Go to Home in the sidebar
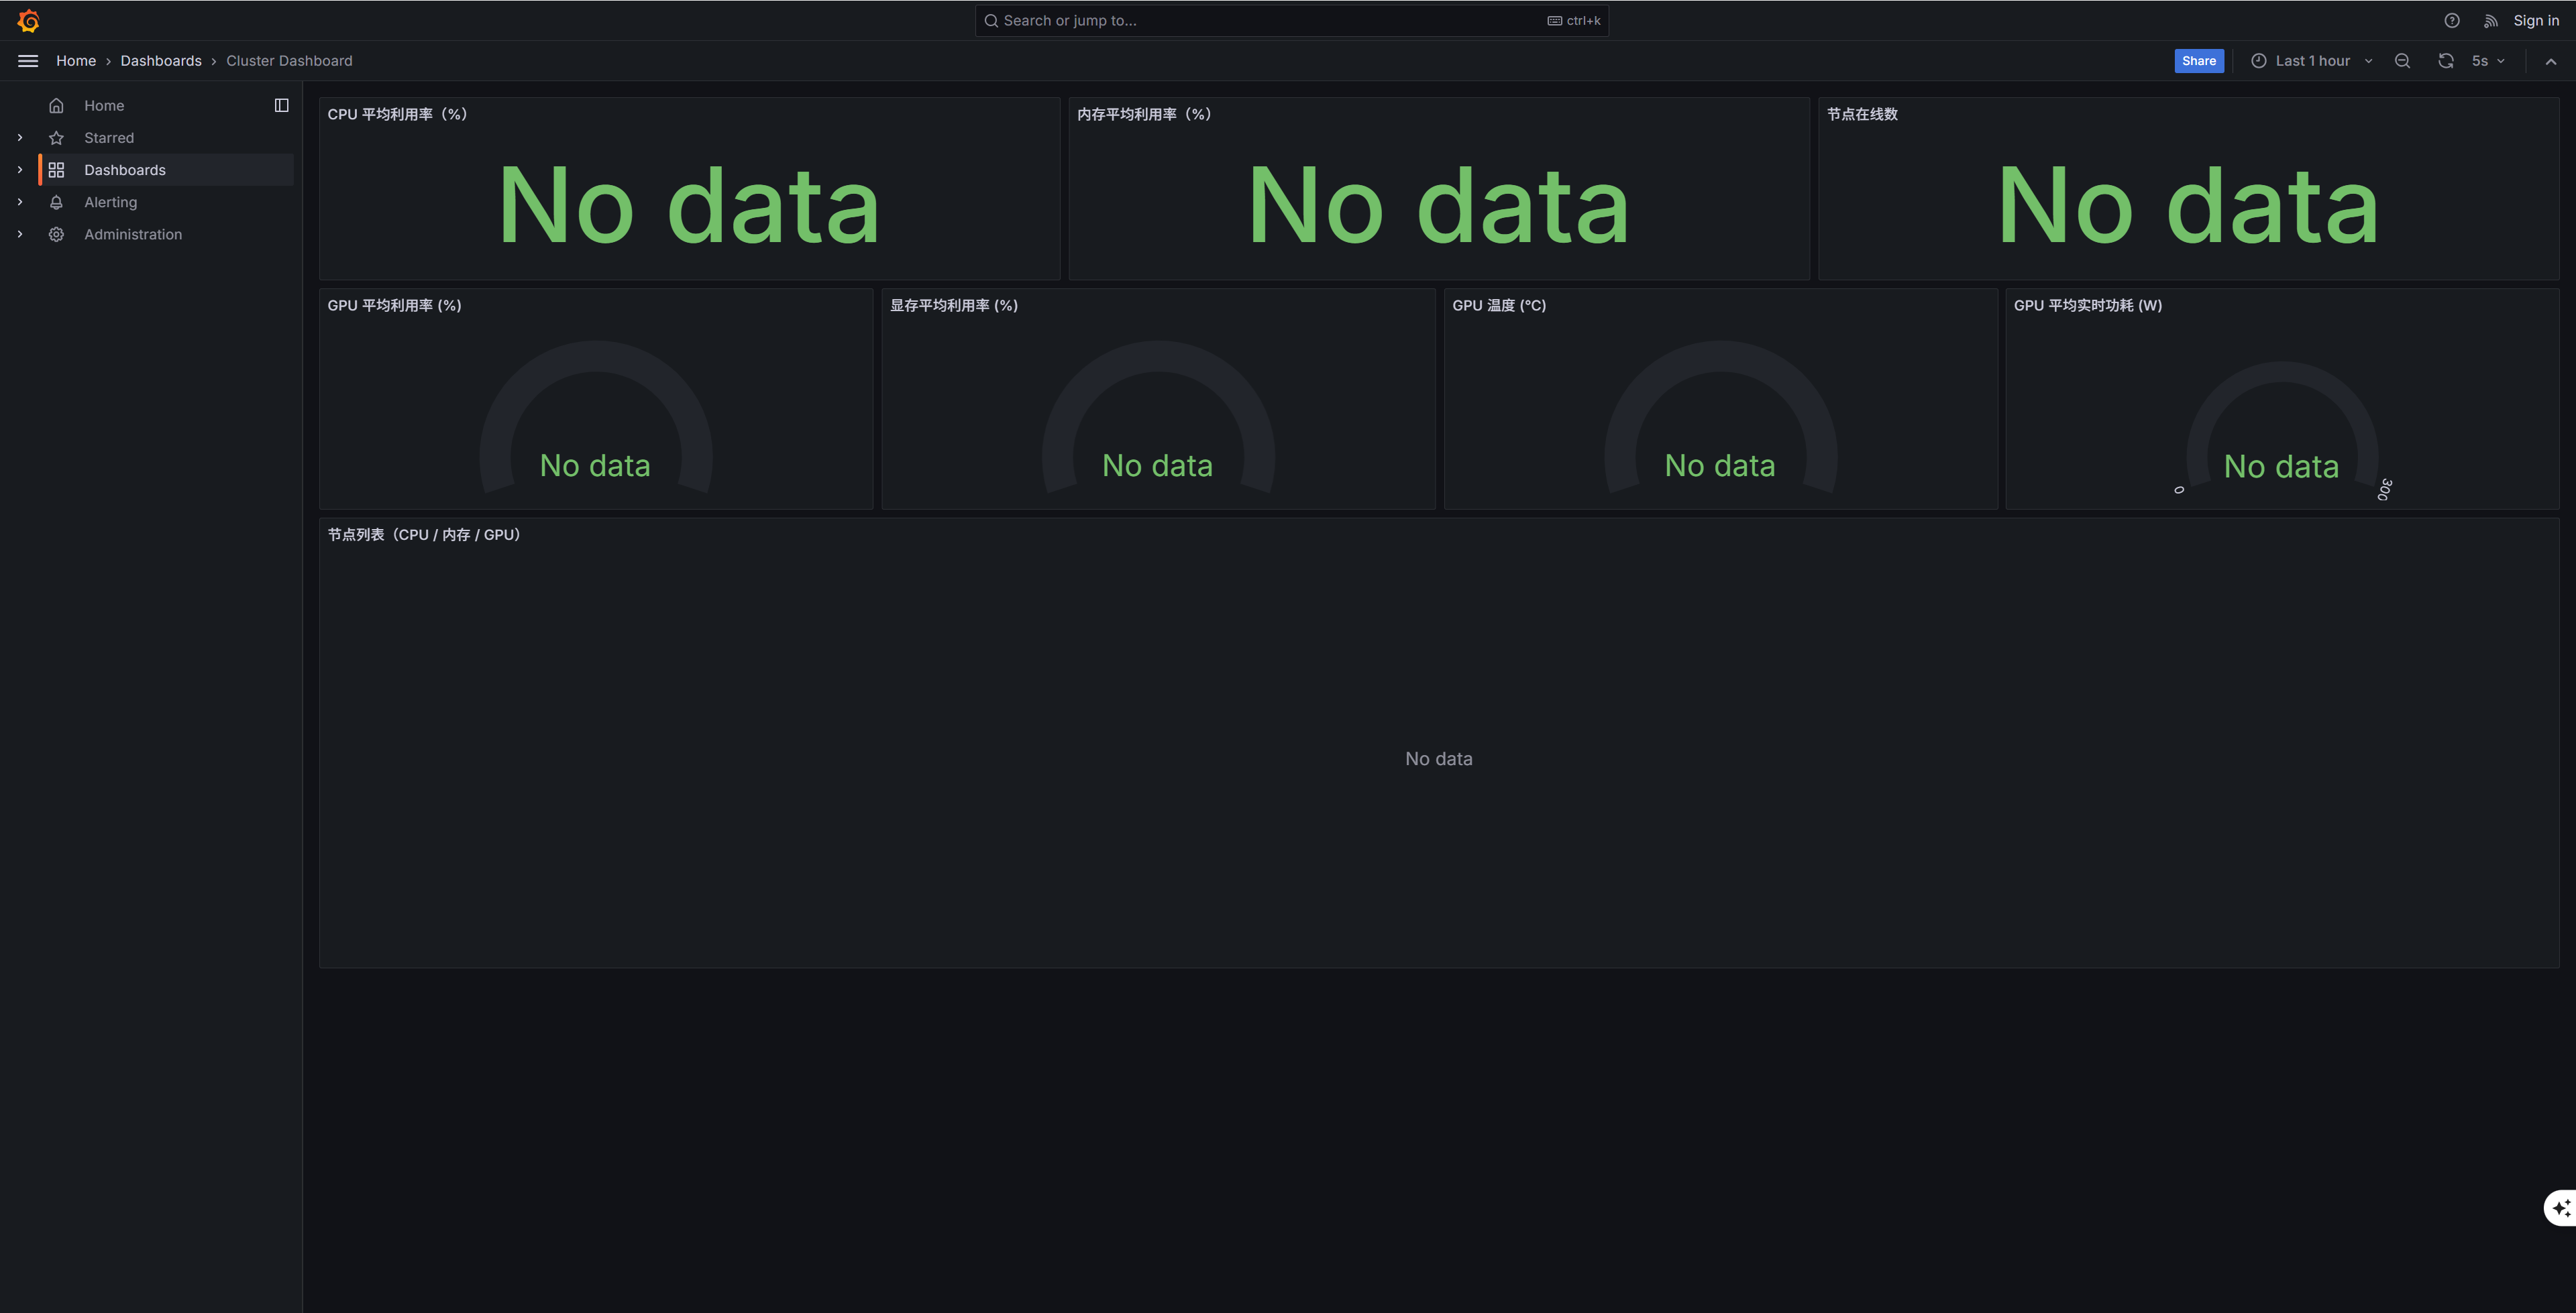This screenshot has height=1313, width=2576. click(104, 105)
